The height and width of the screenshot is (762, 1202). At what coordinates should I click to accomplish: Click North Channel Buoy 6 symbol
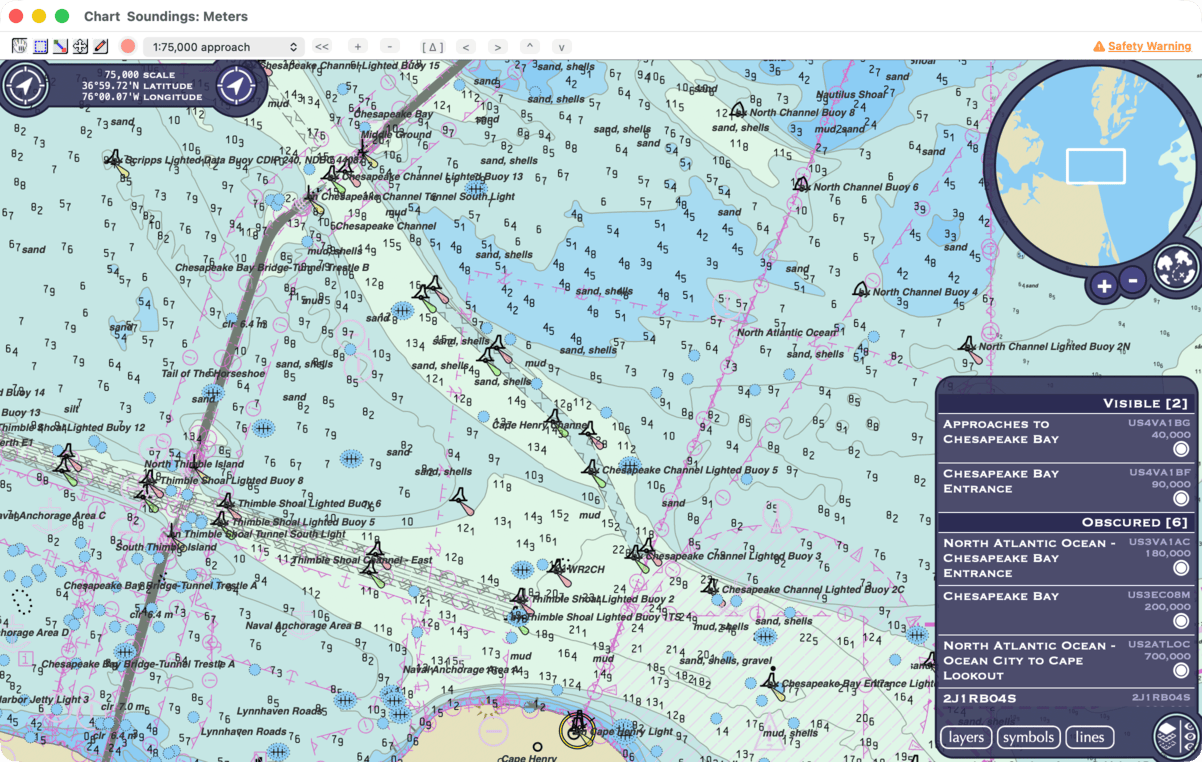tap(801, 185)
